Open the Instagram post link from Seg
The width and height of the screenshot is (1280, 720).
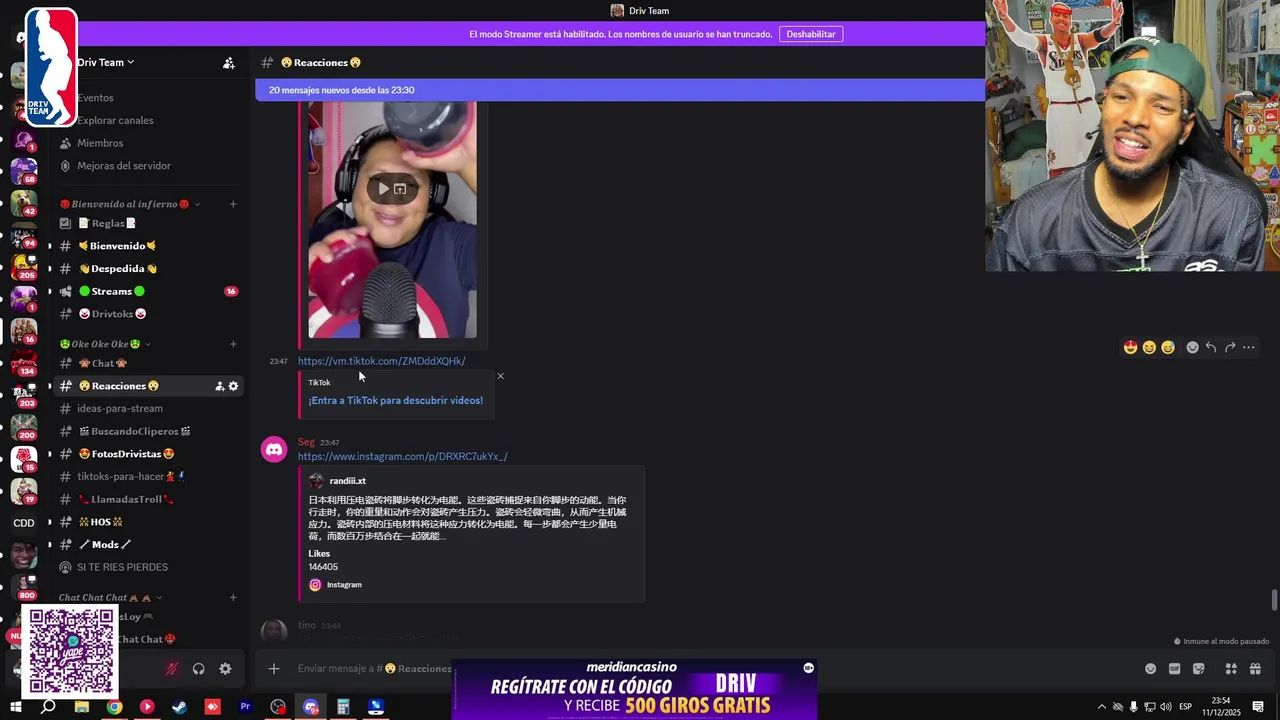(402, 456)
